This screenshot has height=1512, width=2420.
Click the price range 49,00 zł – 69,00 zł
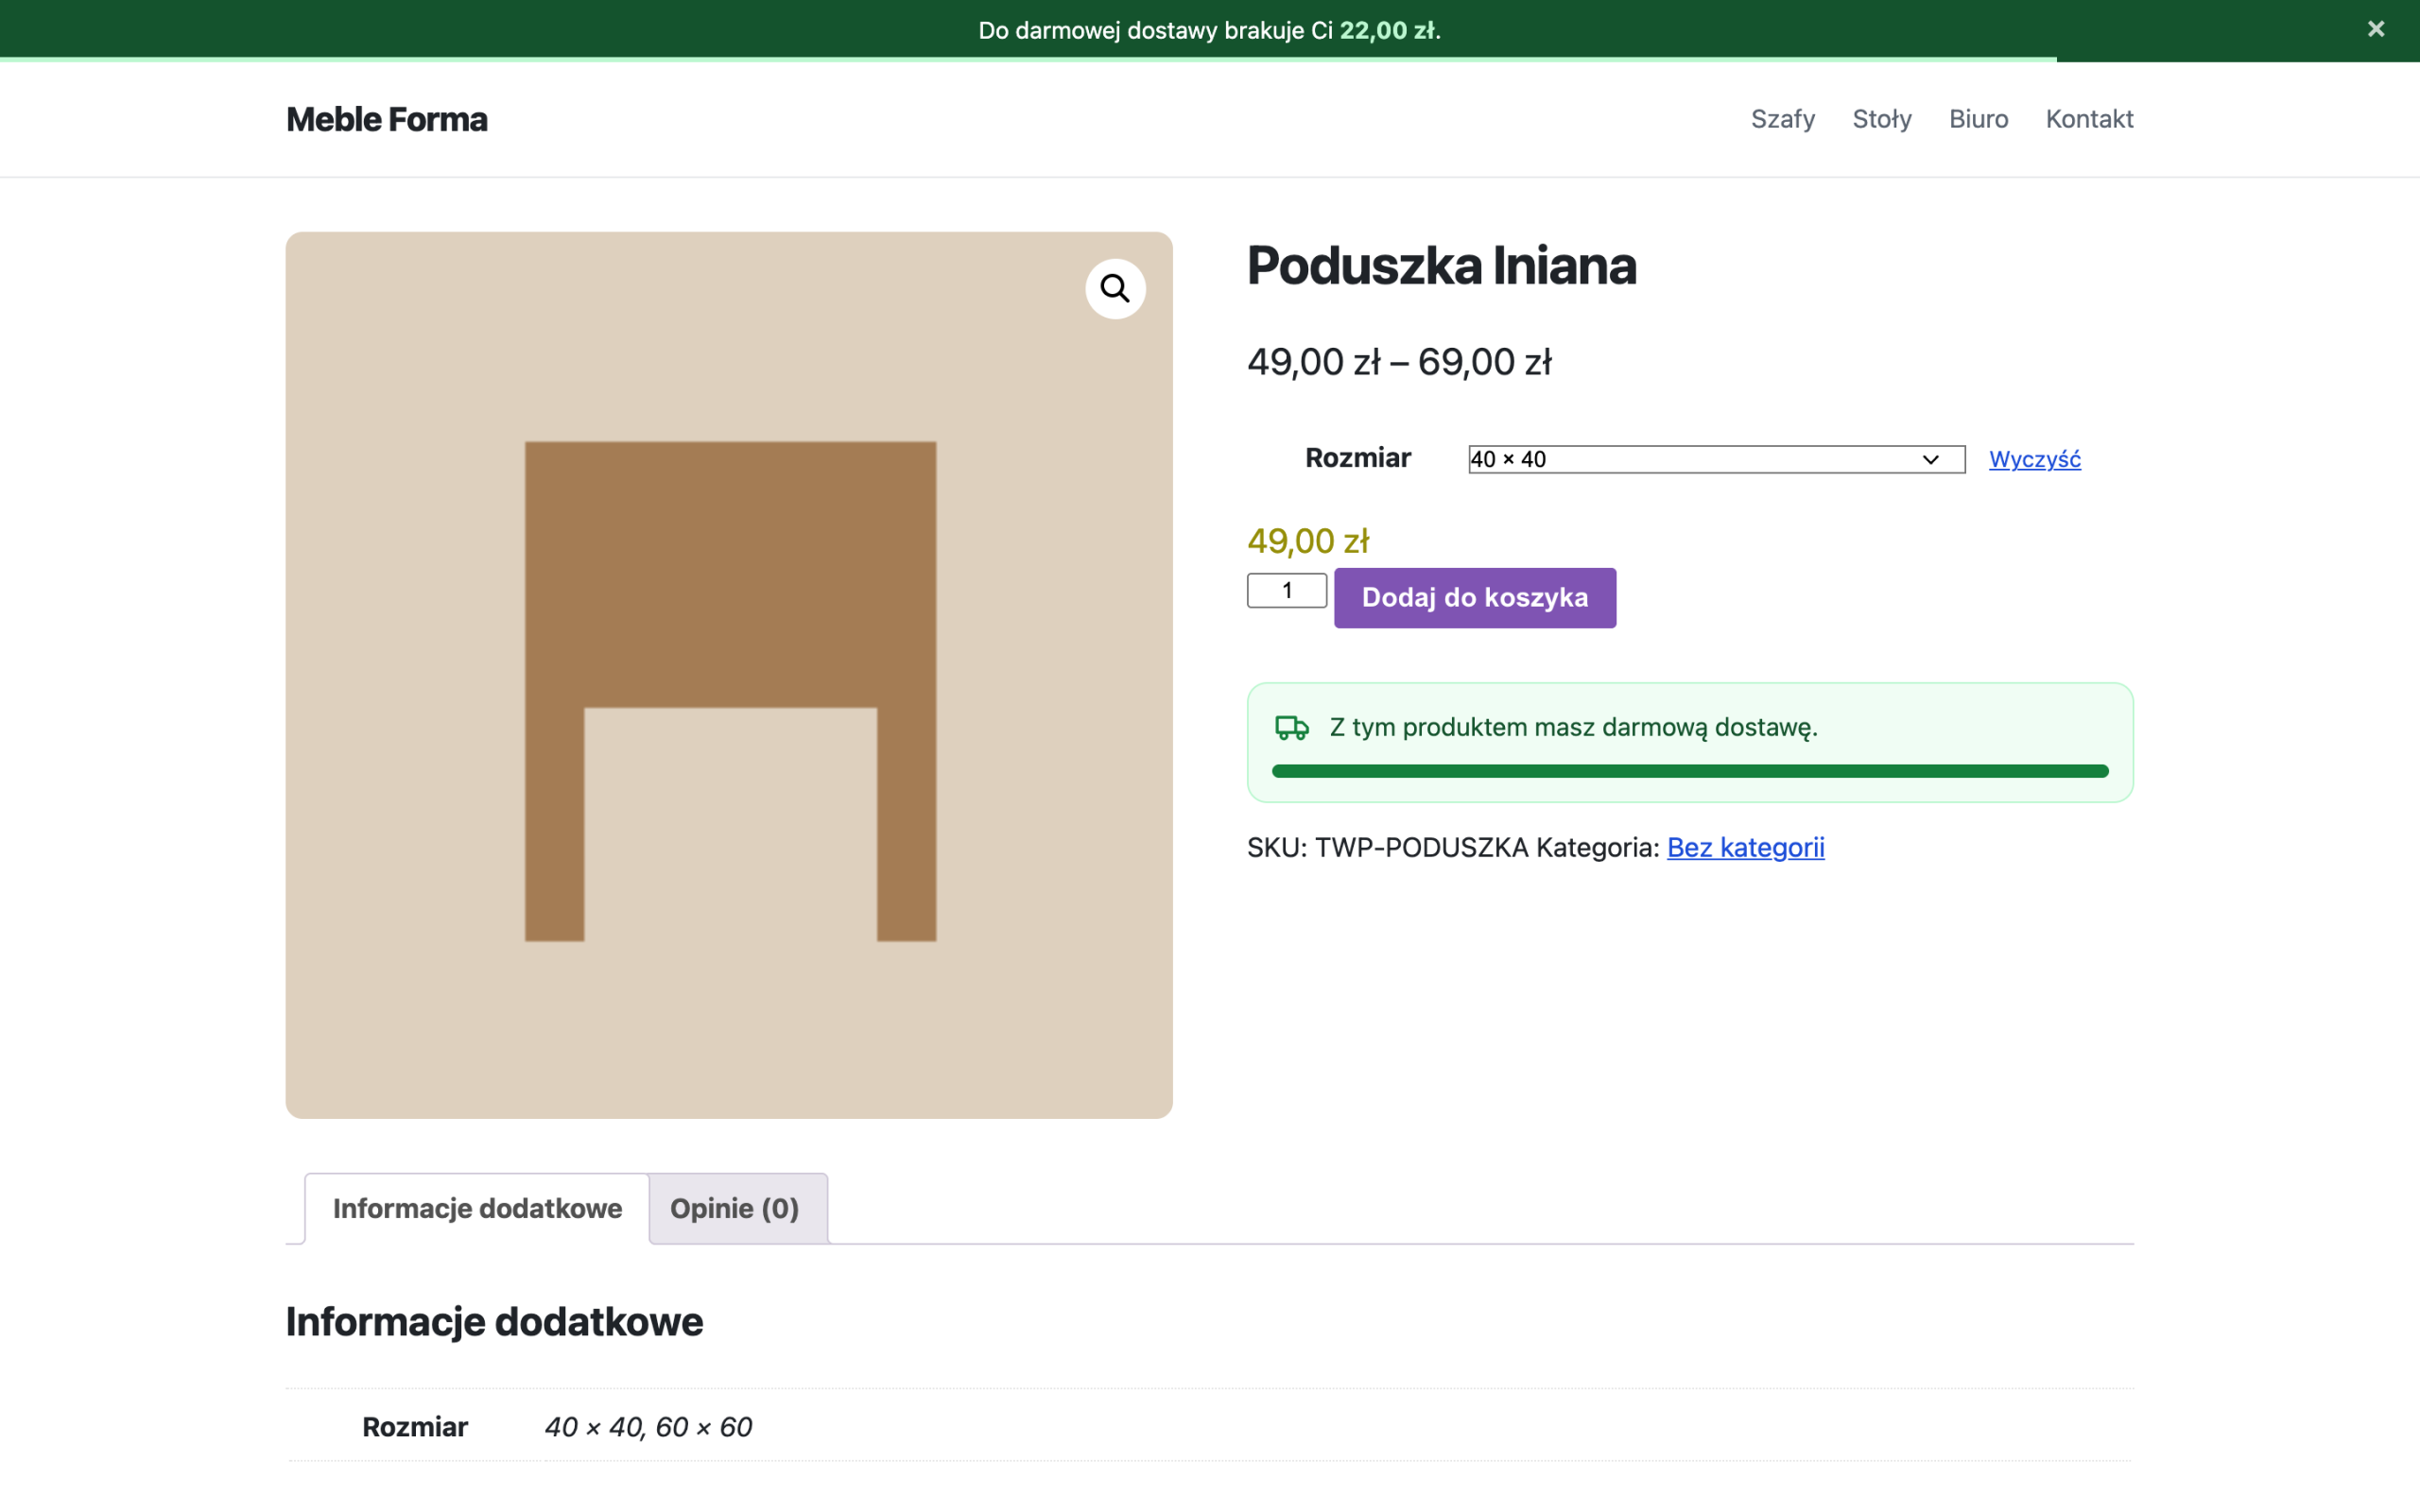(1399, 362)
